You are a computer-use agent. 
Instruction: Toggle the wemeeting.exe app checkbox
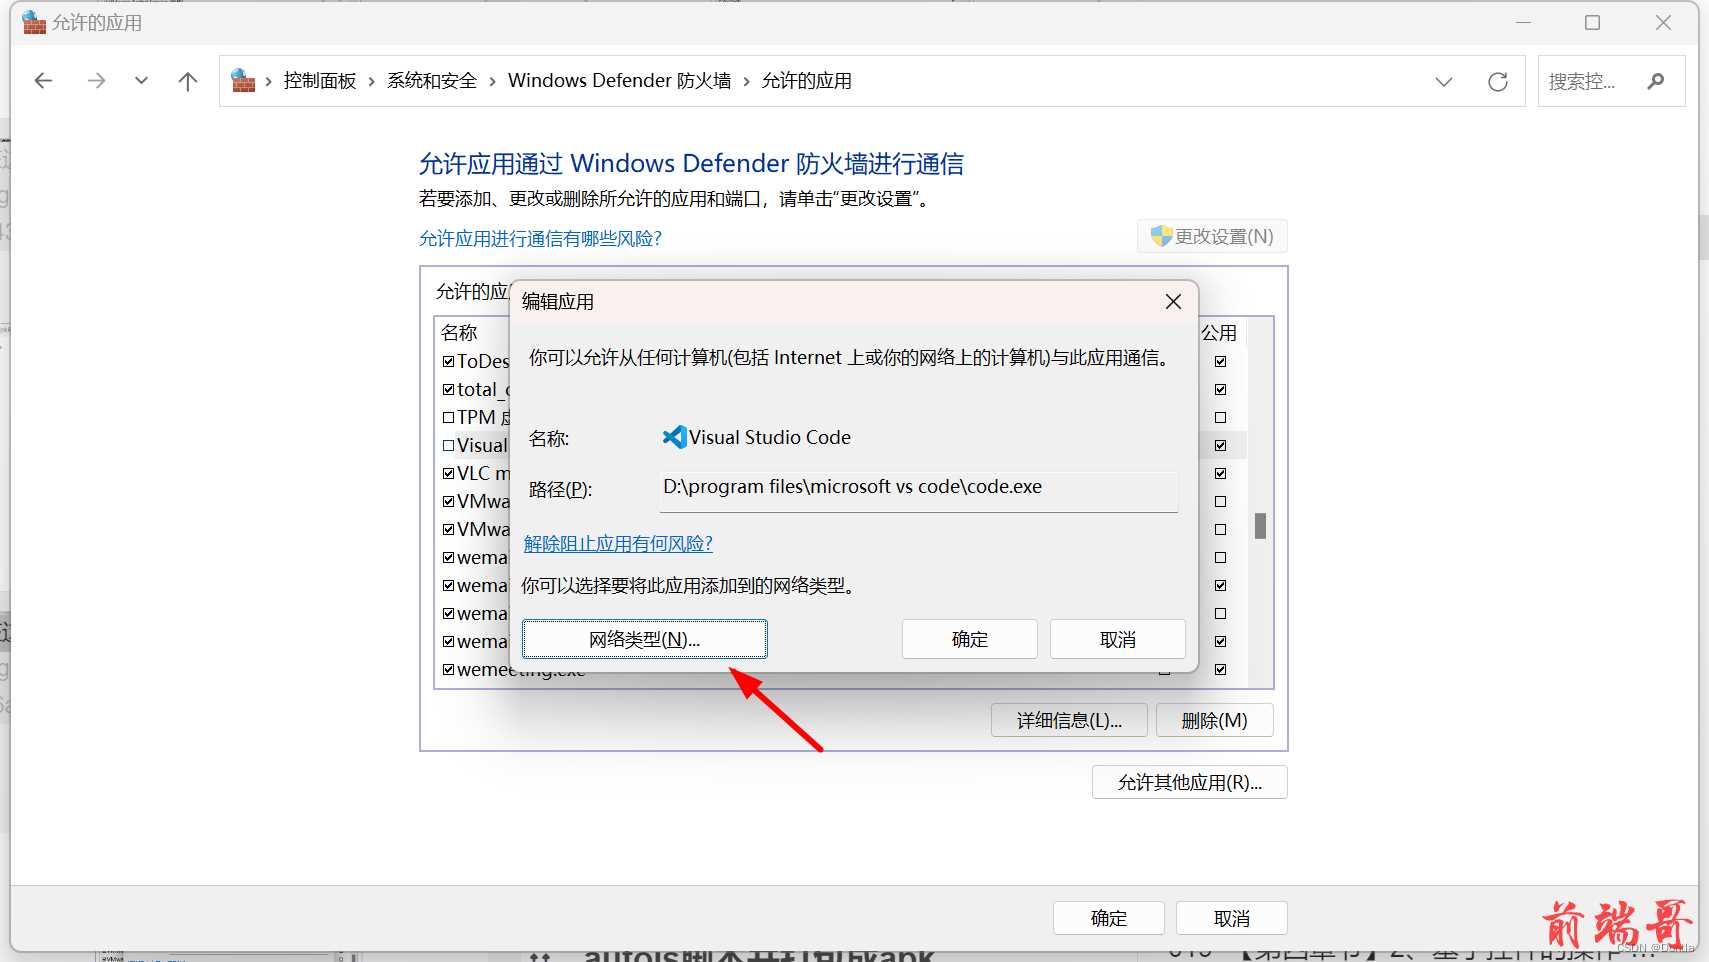(x=448, y=669)
